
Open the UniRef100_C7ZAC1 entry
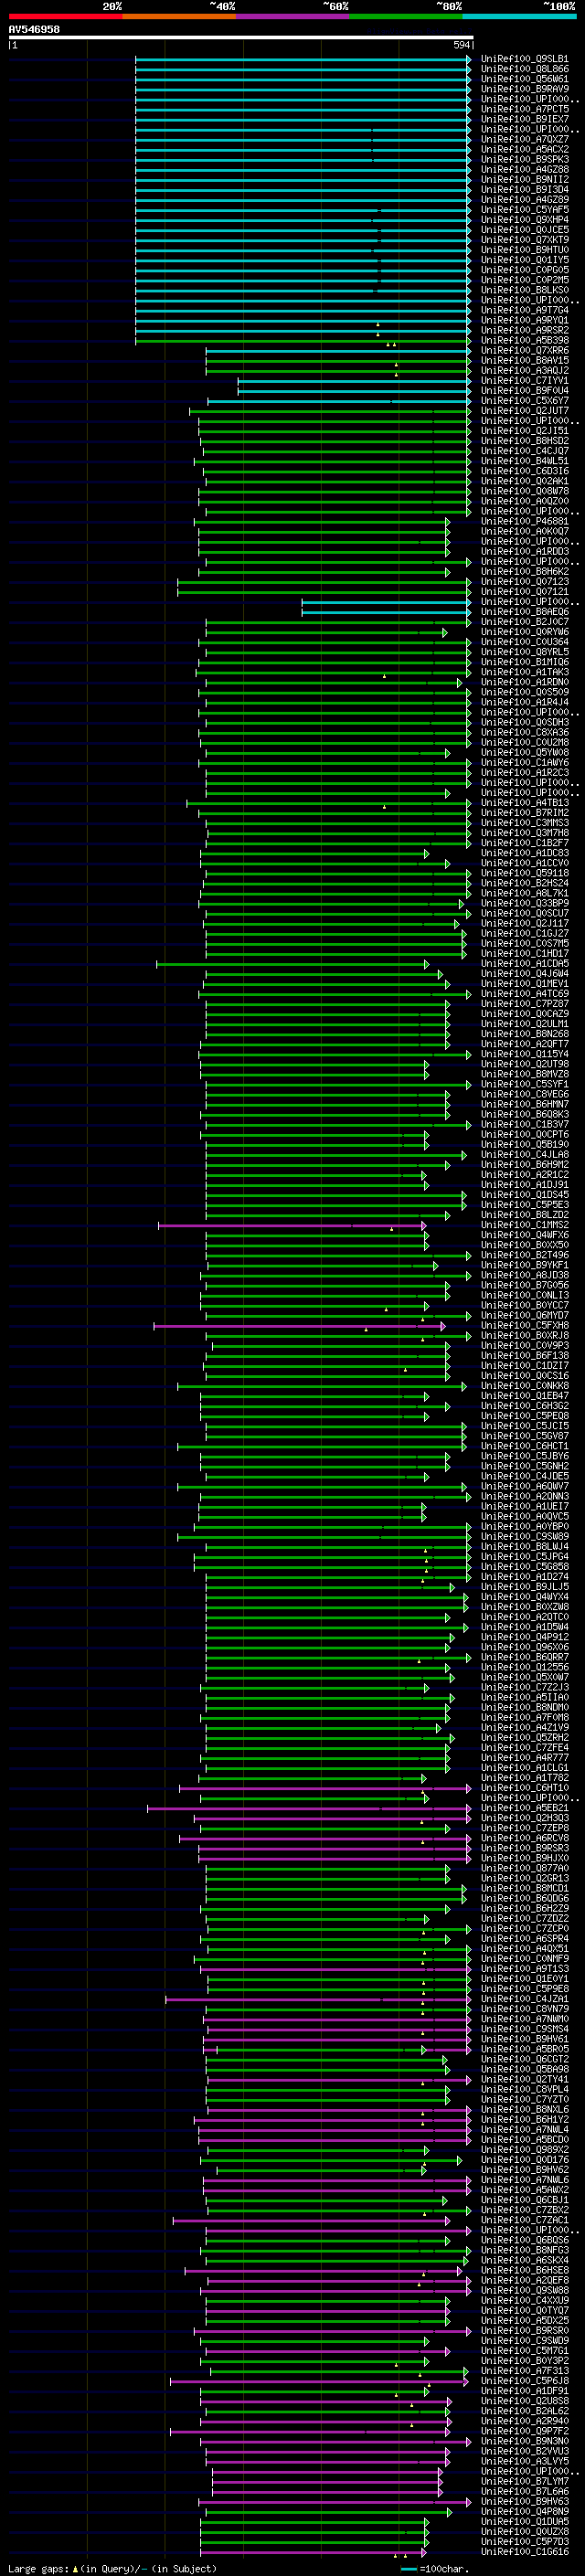point(525,2220)
